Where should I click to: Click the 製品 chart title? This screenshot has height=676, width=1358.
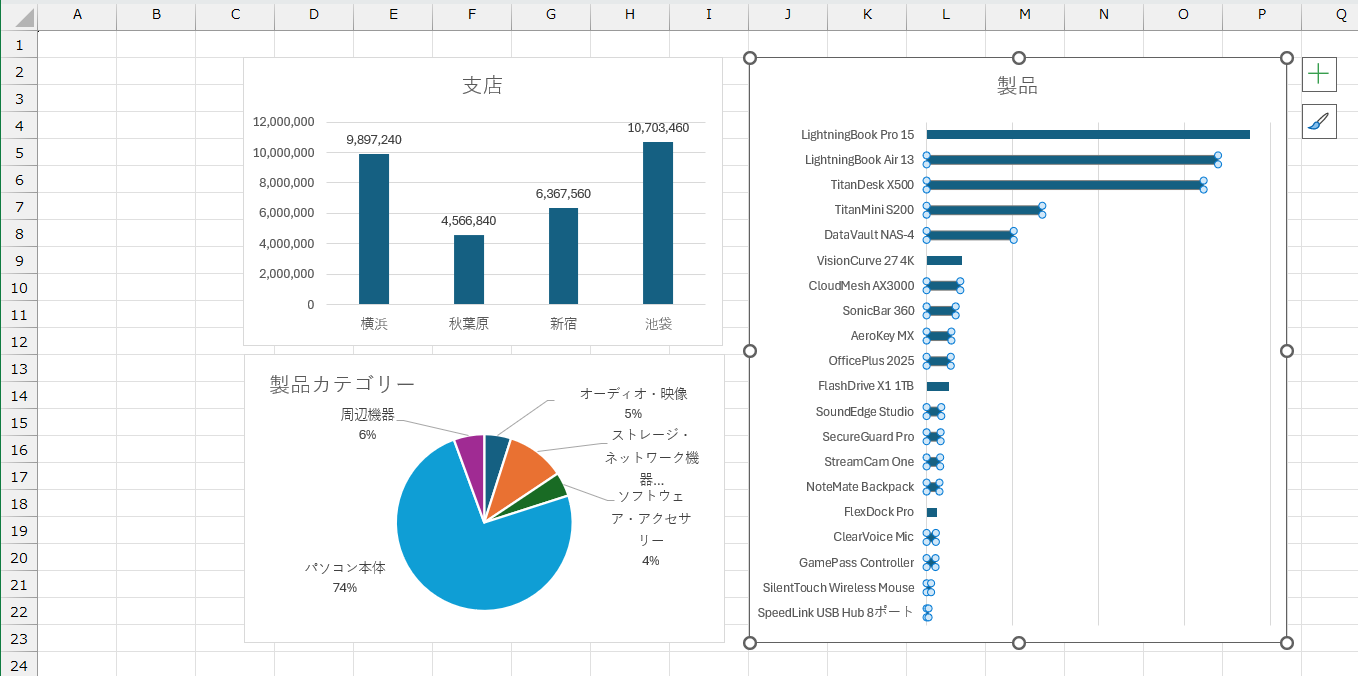pyautogui.click(x=1017, y=86)
